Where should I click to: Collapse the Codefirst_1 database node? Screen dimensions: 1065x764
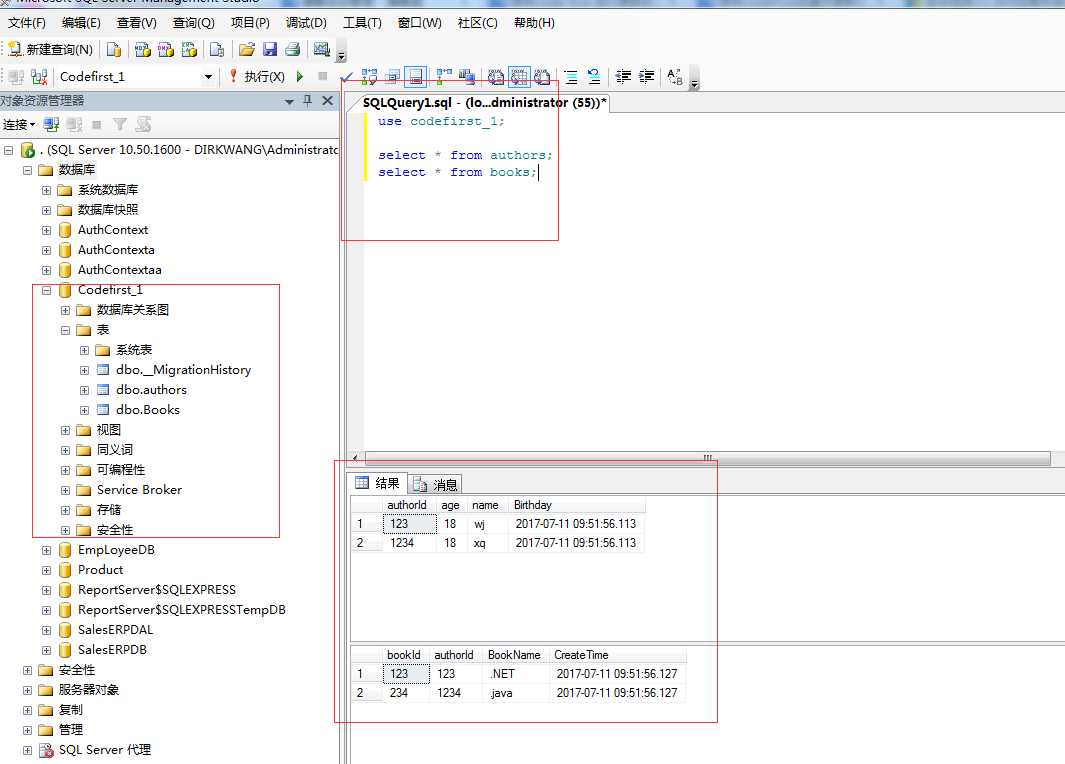[47, 290]
